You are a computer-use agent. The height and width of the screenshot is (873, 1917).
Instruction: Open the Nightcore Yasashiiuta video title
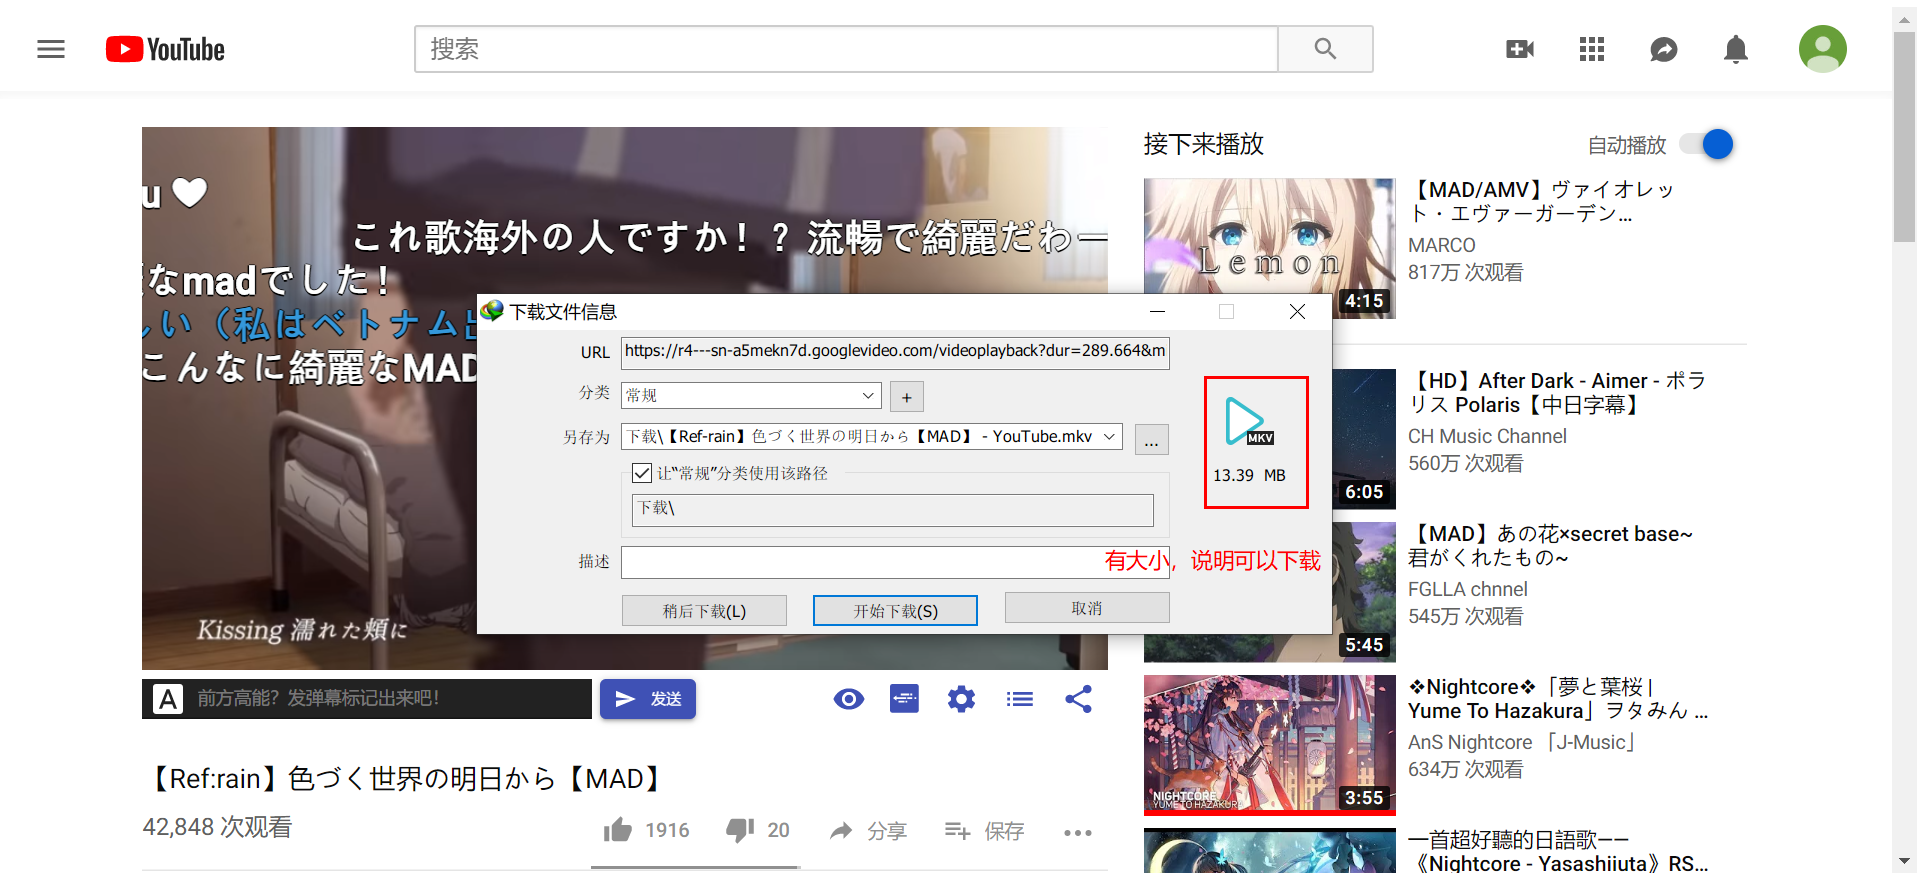point(1558,851)
